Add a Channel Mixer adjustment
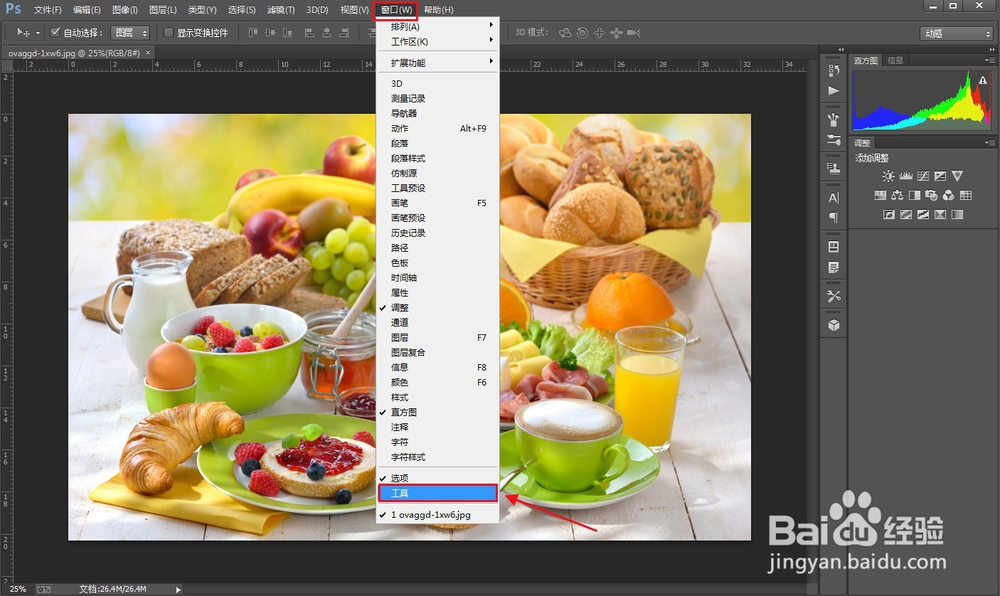Viewport: 1000px width, 596px height. (949, 195)
